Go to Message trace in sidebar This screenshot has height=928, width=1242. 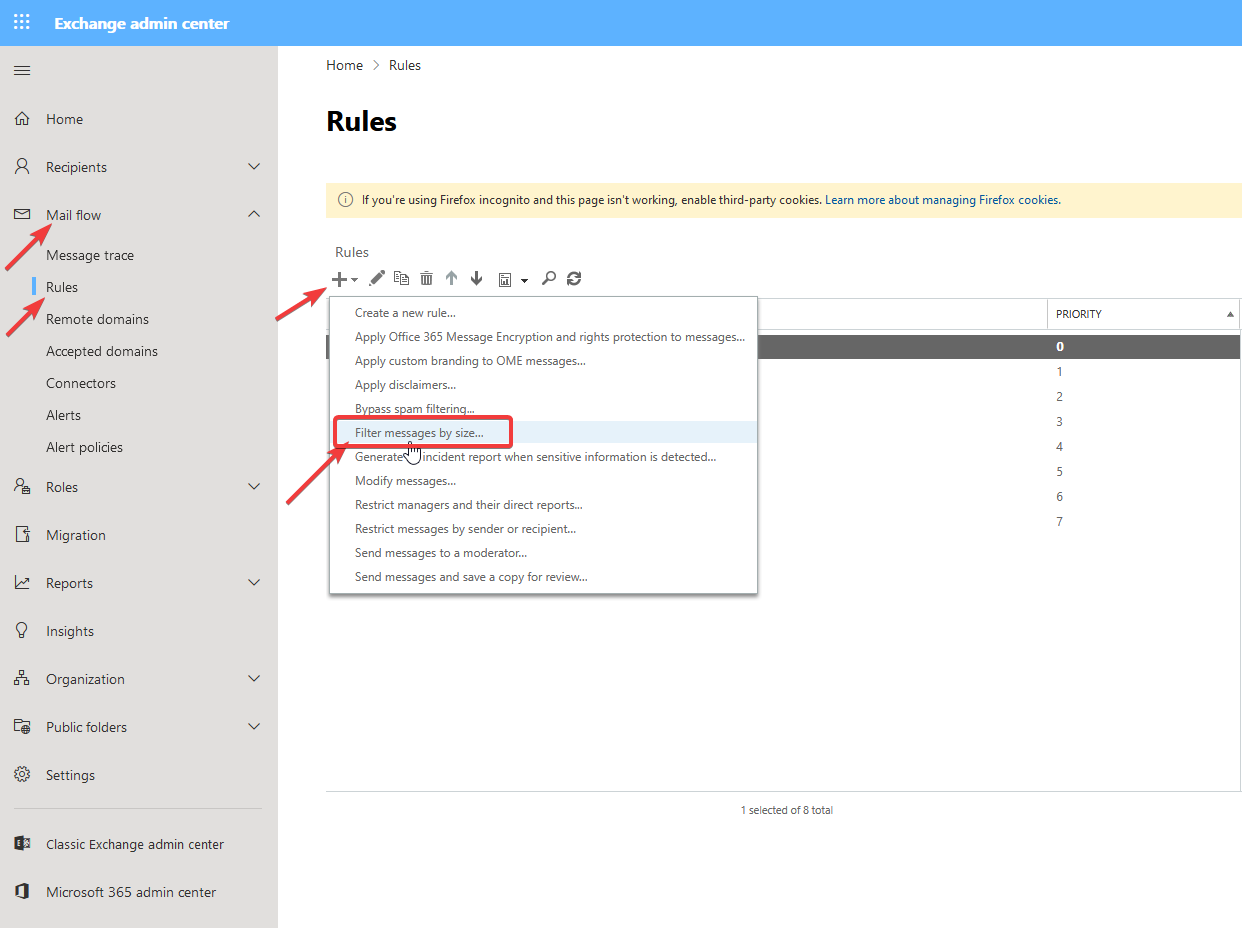click(x=90, y=255)
